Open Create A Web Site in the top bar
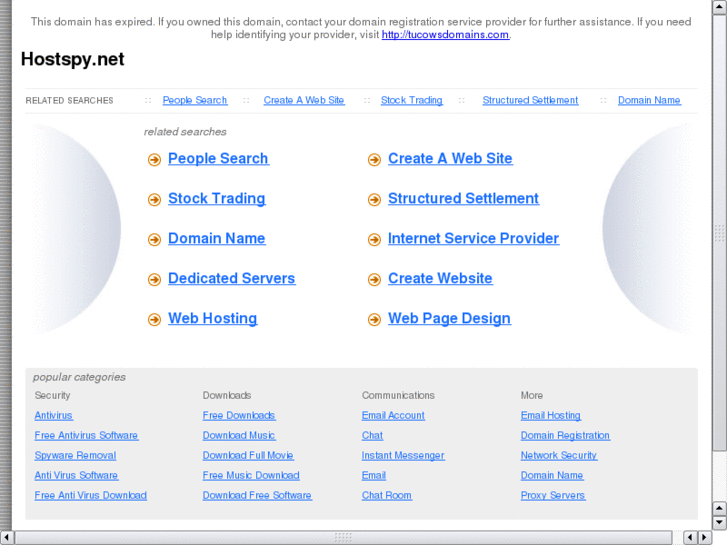Screen dimensions: 727x545 point(304,100)
